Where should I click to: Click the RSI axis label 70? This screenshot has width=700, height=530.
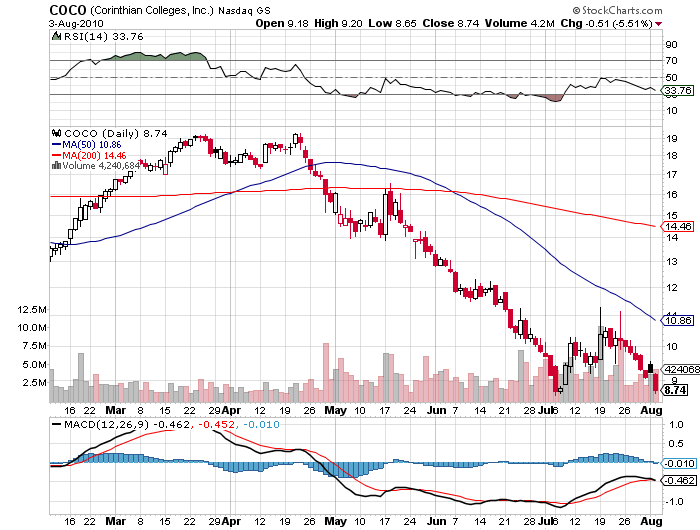tap(671, 60)
